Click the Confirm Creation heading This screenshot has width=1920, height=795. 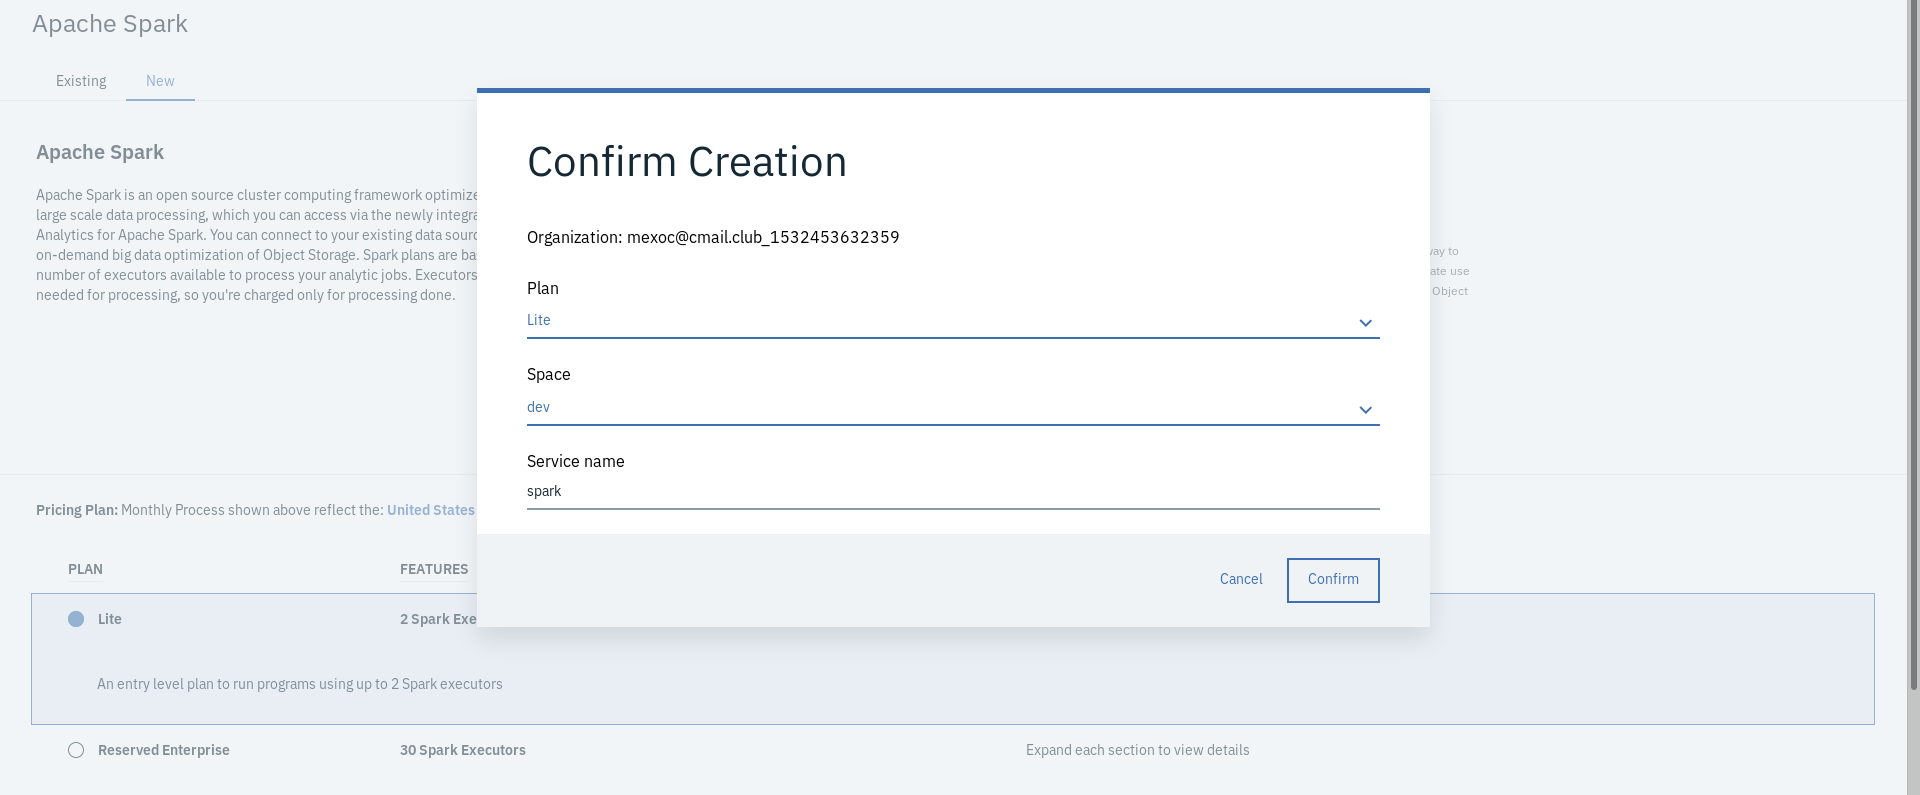coord(687,162)
